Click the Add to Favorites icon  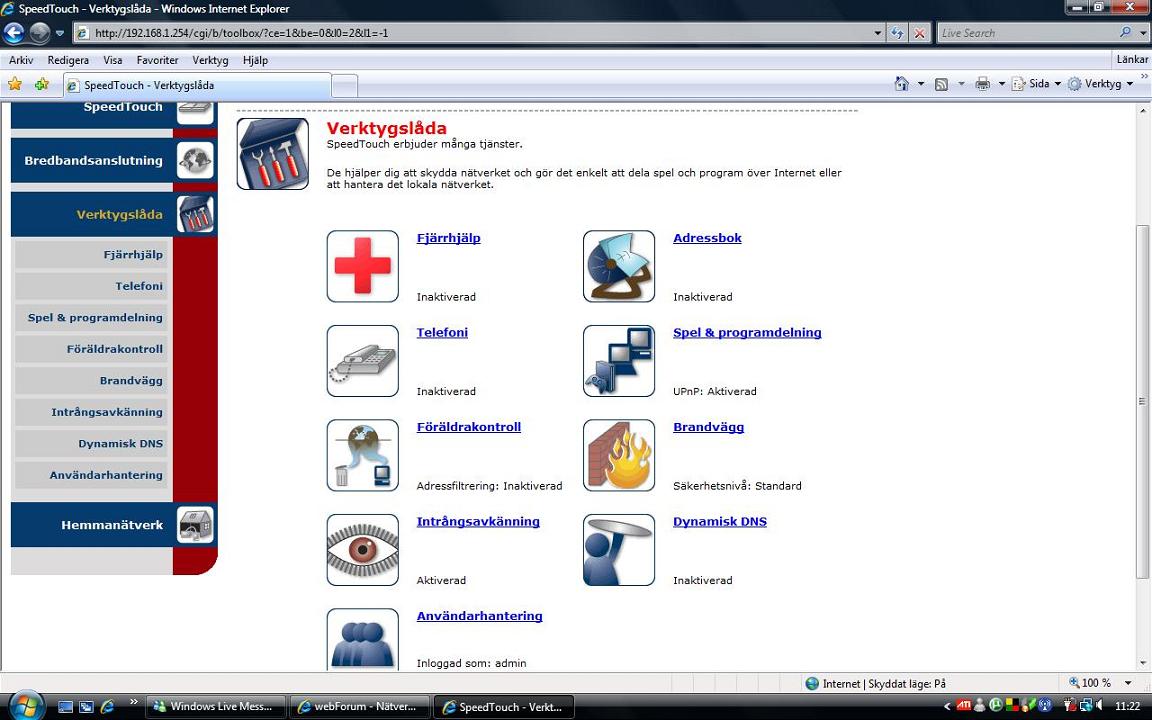42,84
